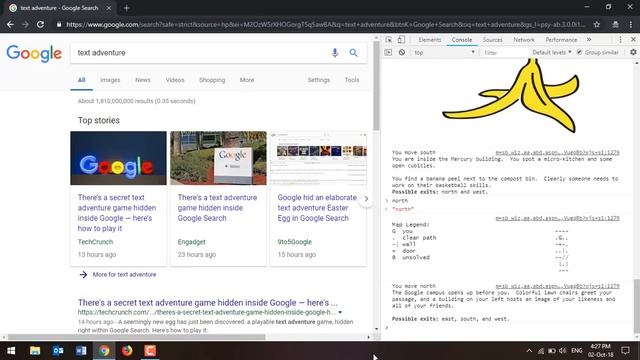Click the voice search microphone icon

coord(335,53)
